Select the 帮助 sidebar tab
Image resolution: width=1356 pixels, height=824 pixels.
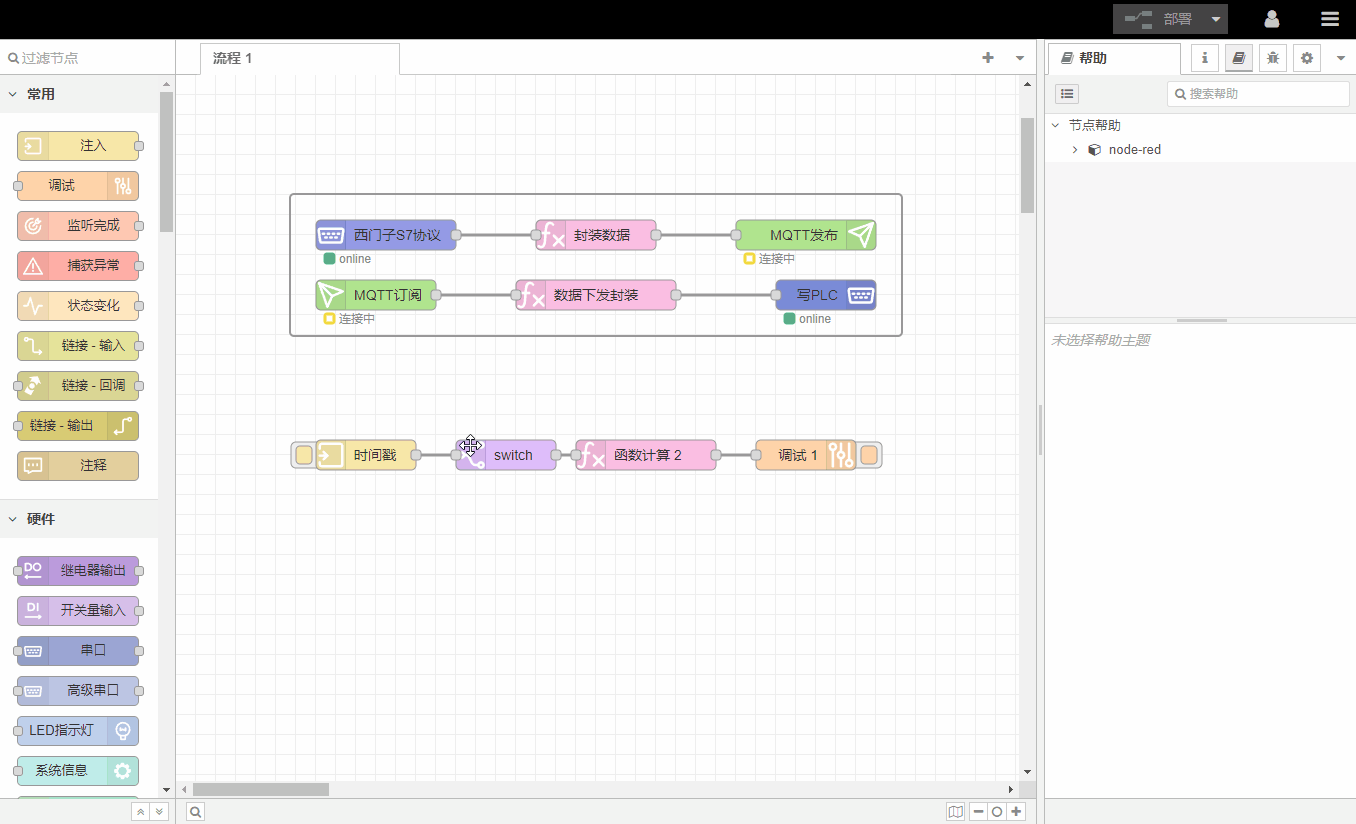point(1113,59)
